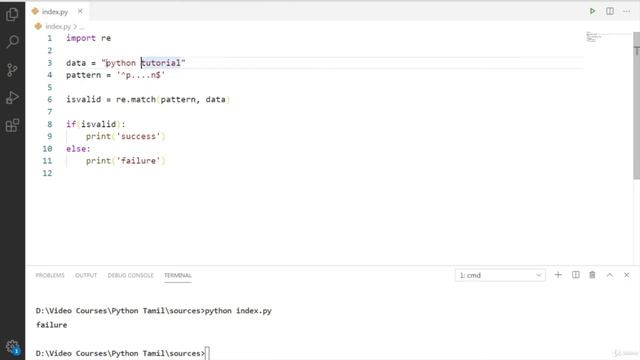Switch to the OUTPUT panel tab
This screenshot has height=360, width=640.
tap(86, 276)
